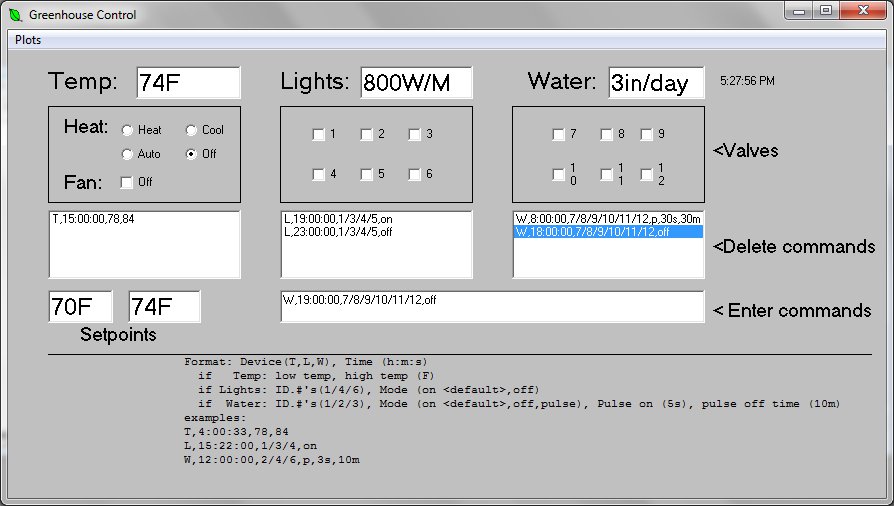Enable water valve 11
Image resolution: width=894 pixels, height=506 pixels.
606,175
